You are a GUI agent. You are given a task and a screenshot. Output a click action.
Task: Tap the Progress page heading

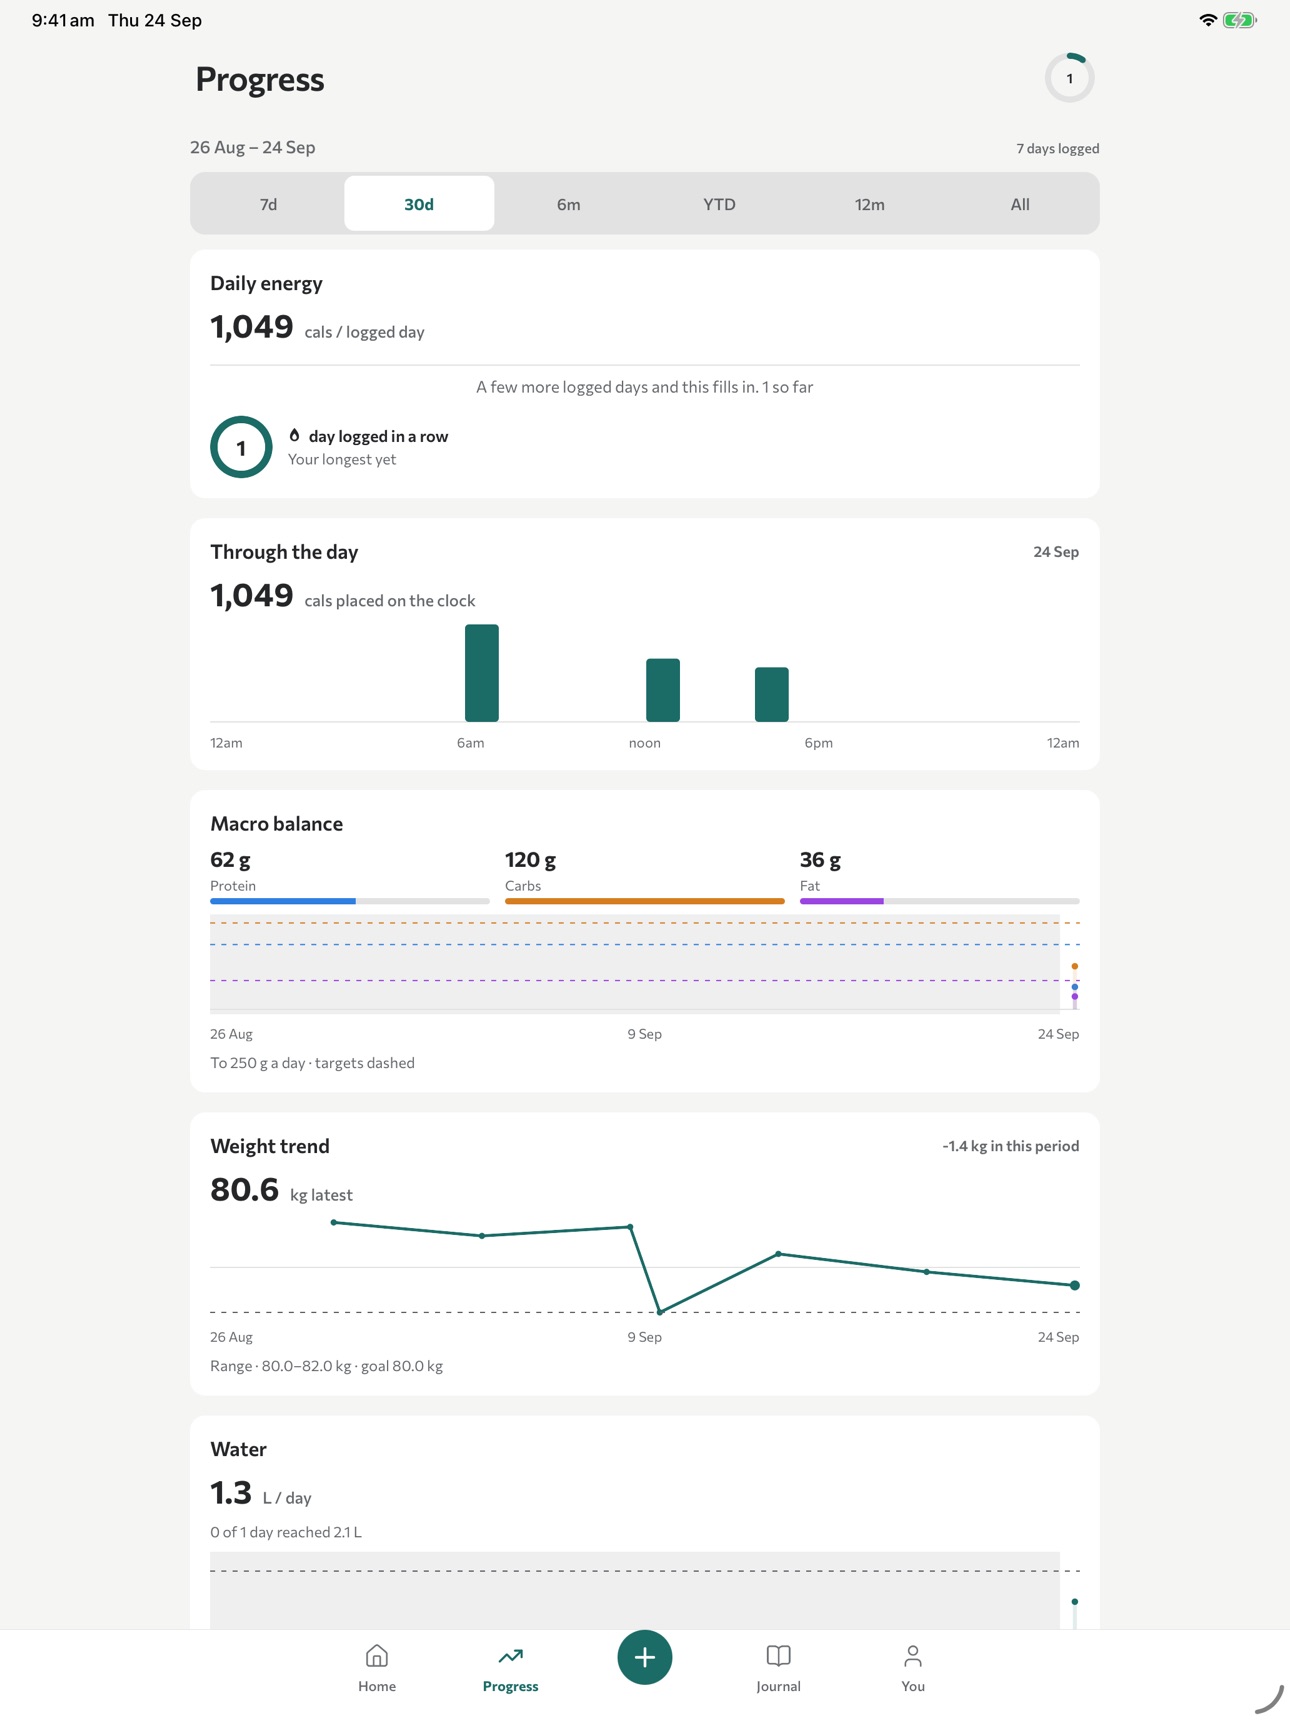click(x=260, y=79)
